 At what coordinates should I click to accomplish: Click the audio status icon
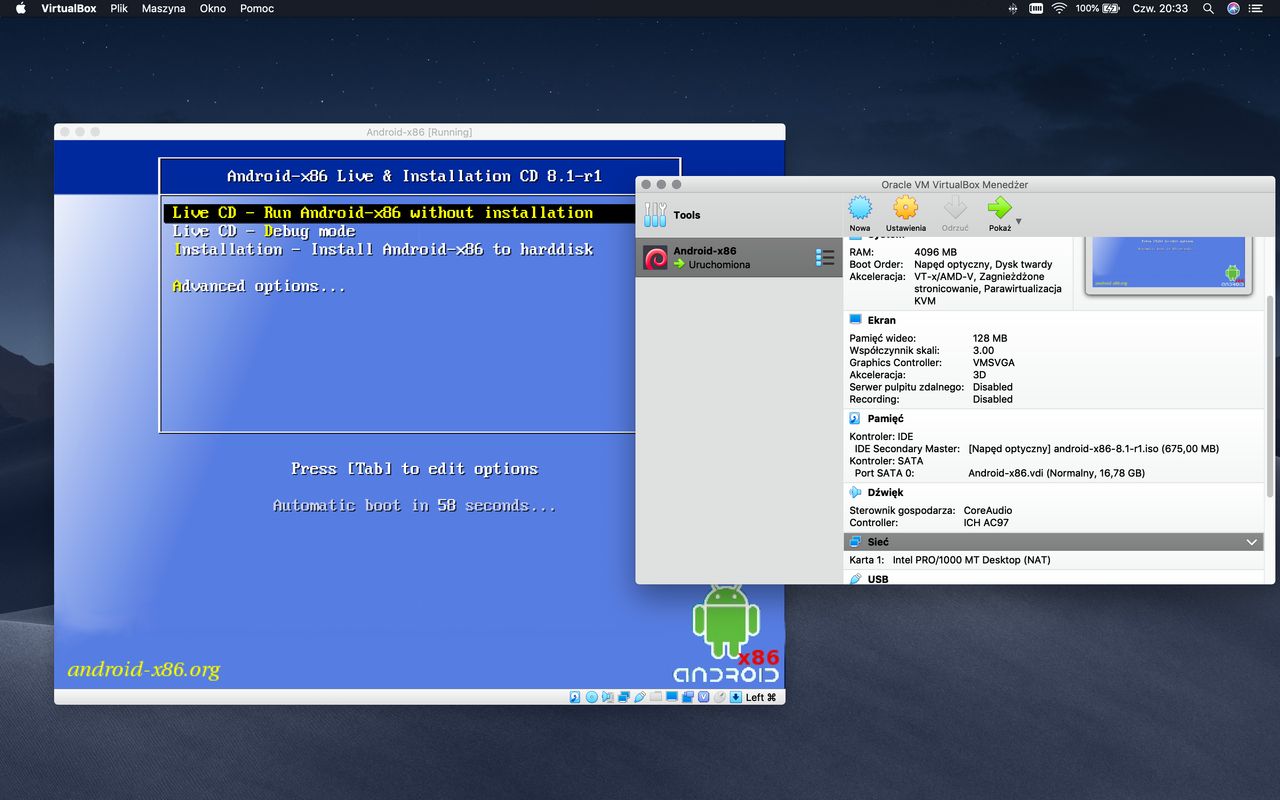(x=608, y=697)
